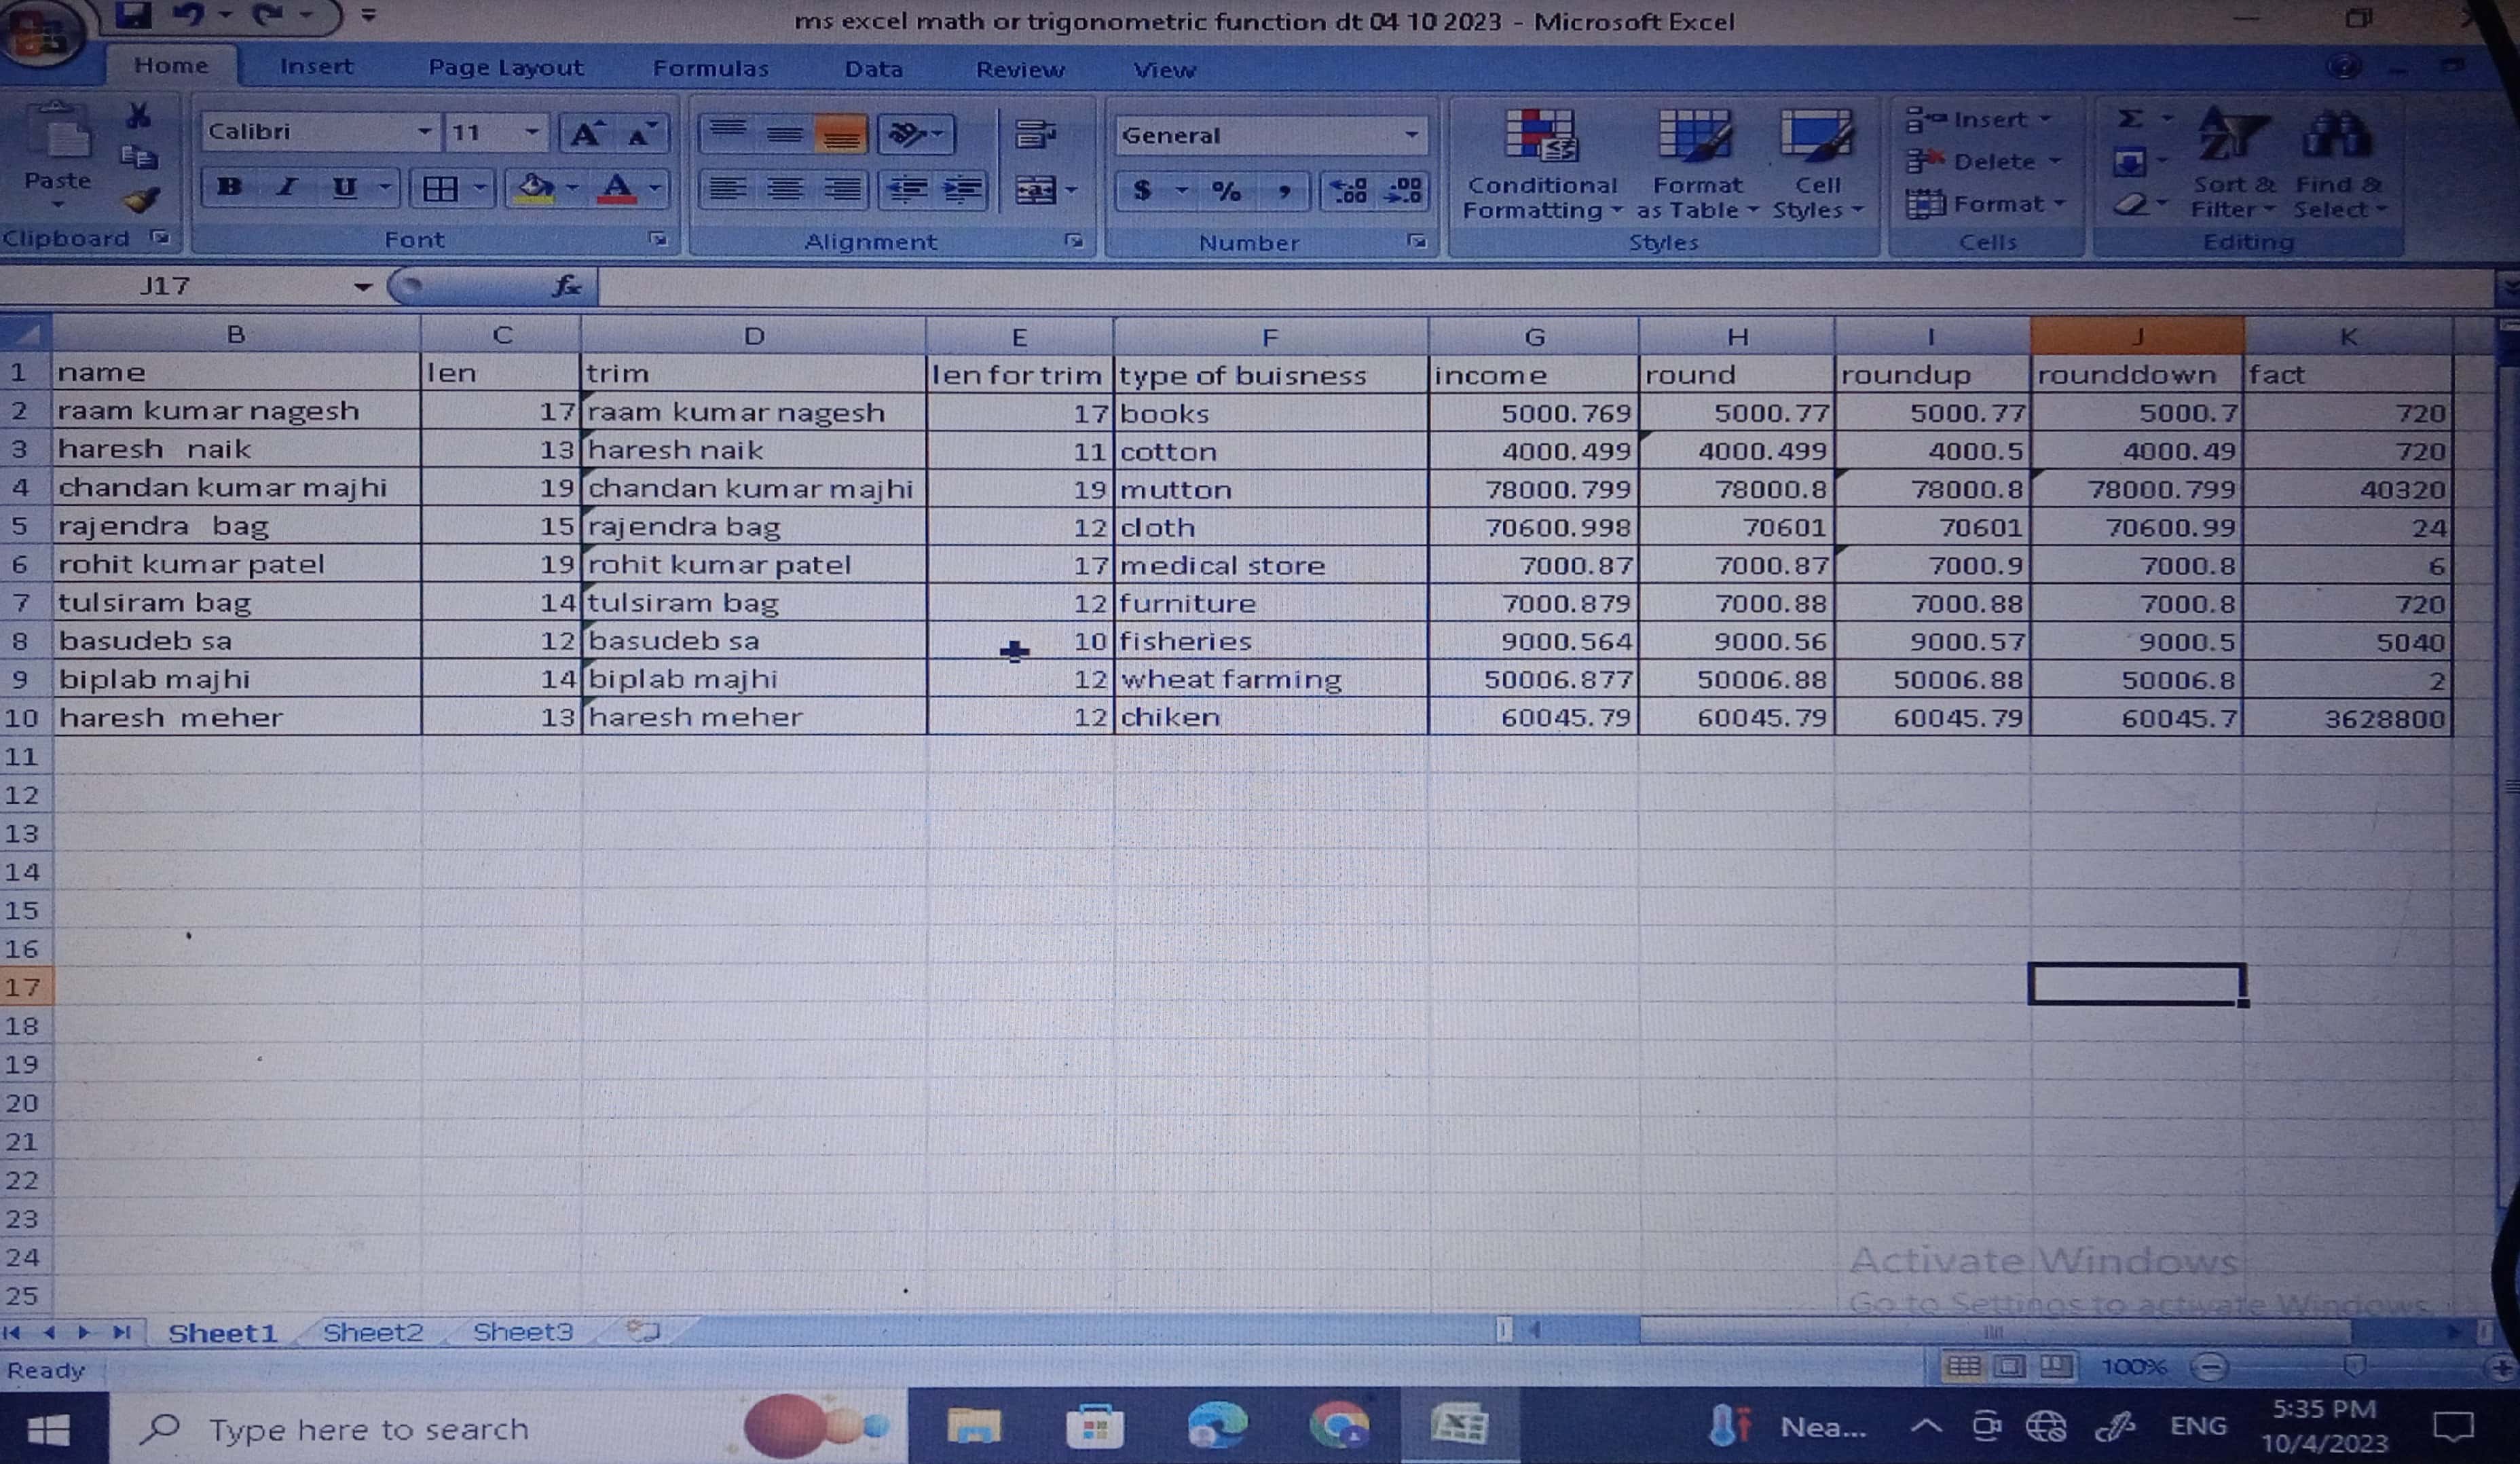The height and width of the screenshot is (1464, 2520).
Task: Enable center horizontal alignment
Action: [785, 189]
